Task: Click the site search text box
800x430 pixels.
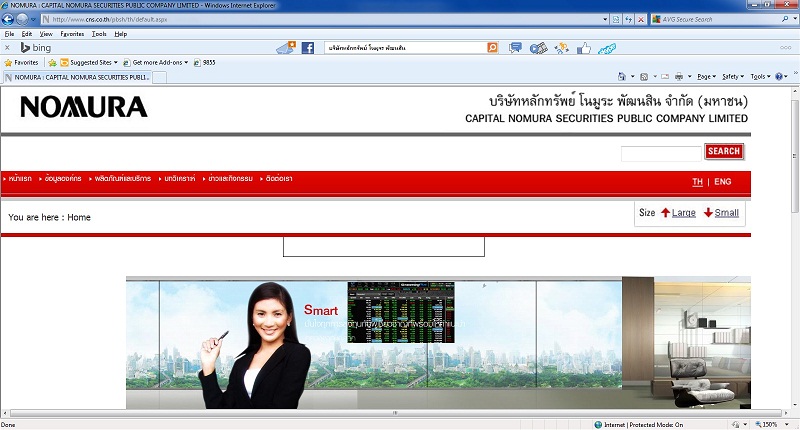Action: 661,153
